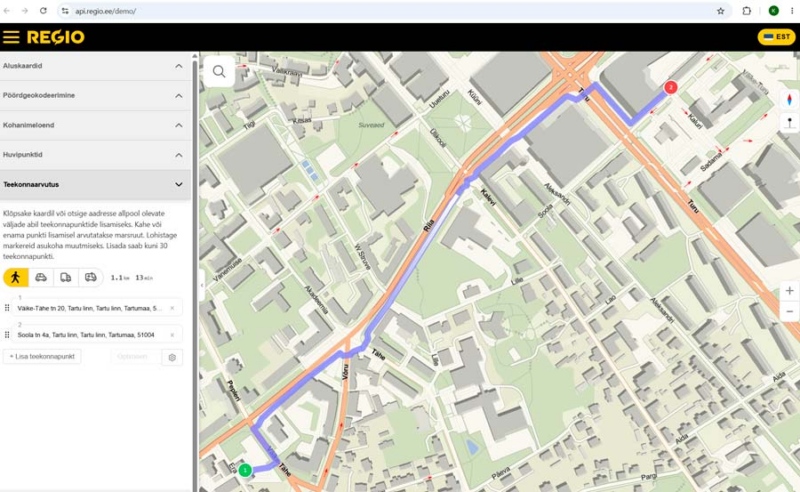Click the Kitsas street label

302,120
